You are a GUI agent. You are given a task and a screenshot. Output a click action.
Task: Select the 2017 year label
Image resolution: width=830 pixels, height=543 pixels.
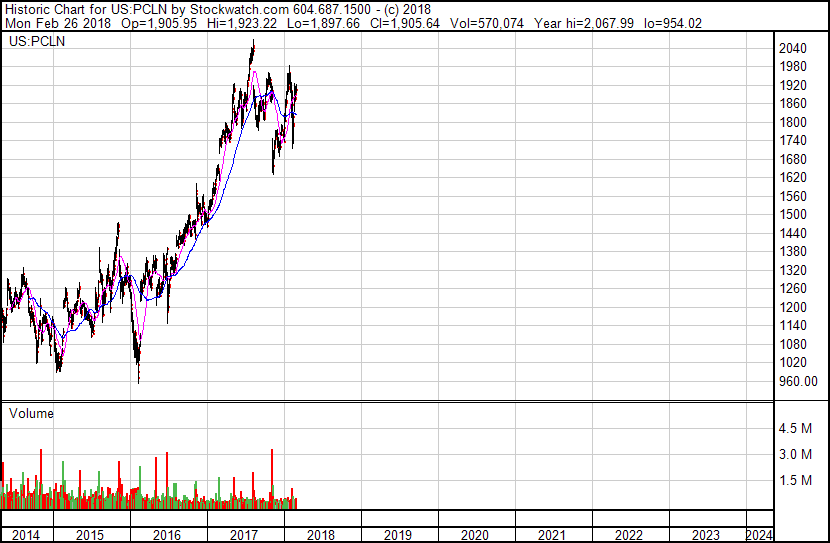click(243, 535)
